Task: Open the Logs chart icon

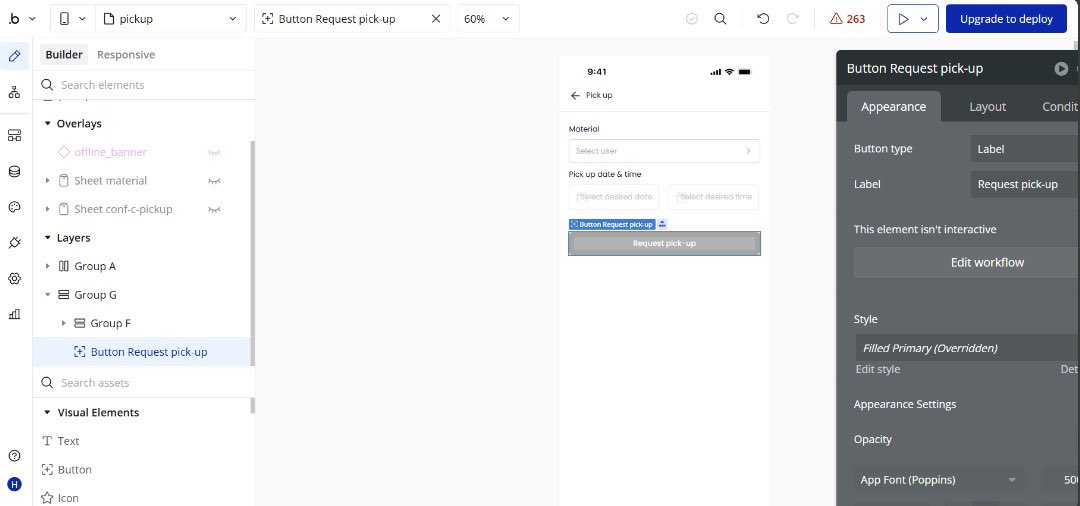Action: [14, 315]
